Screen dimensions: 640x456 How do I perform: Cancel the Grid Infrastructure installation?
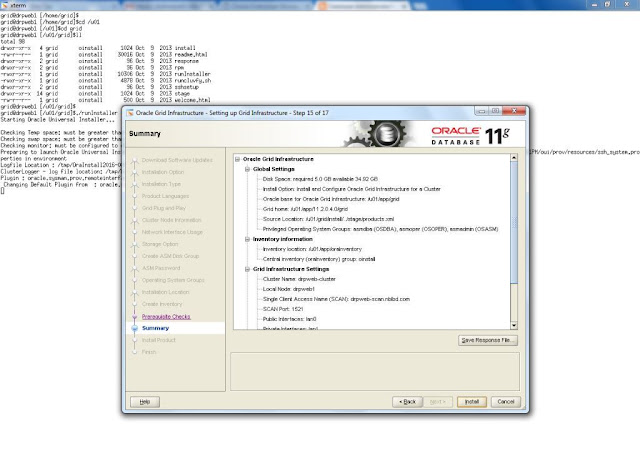(x=506, y=402)
